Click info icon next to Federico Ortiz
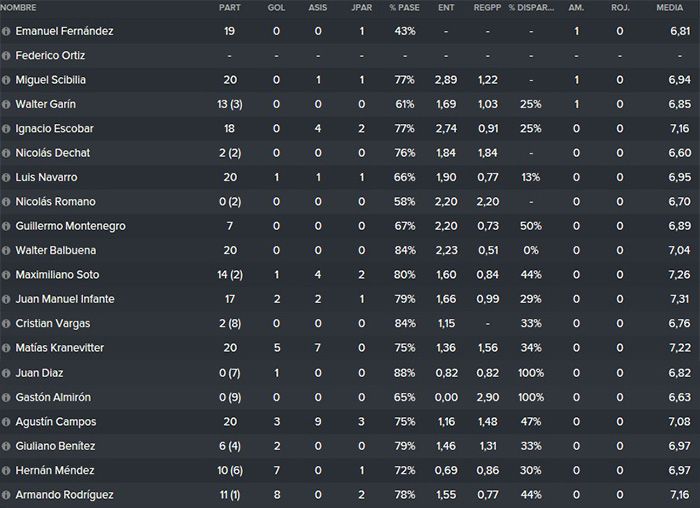The image size is (700, 508). (x=6, y=56)
